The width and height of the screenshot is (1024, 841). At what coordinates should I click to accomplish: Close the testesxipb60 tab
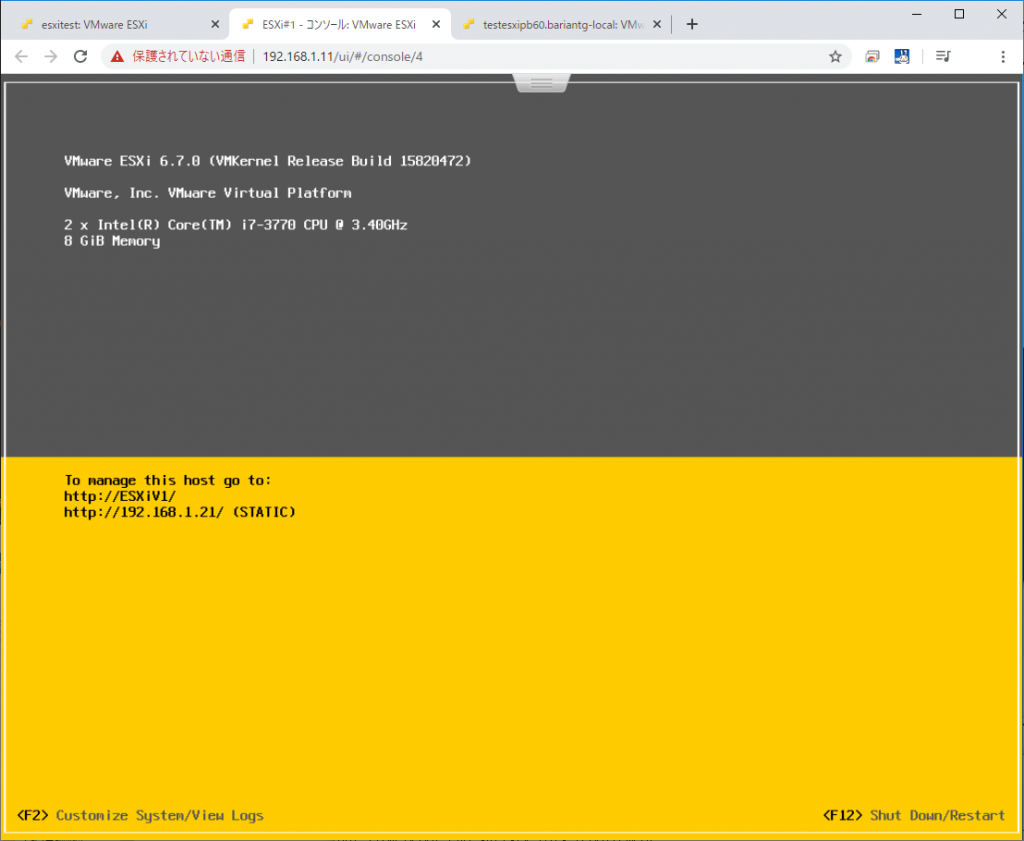pos(657,24)
